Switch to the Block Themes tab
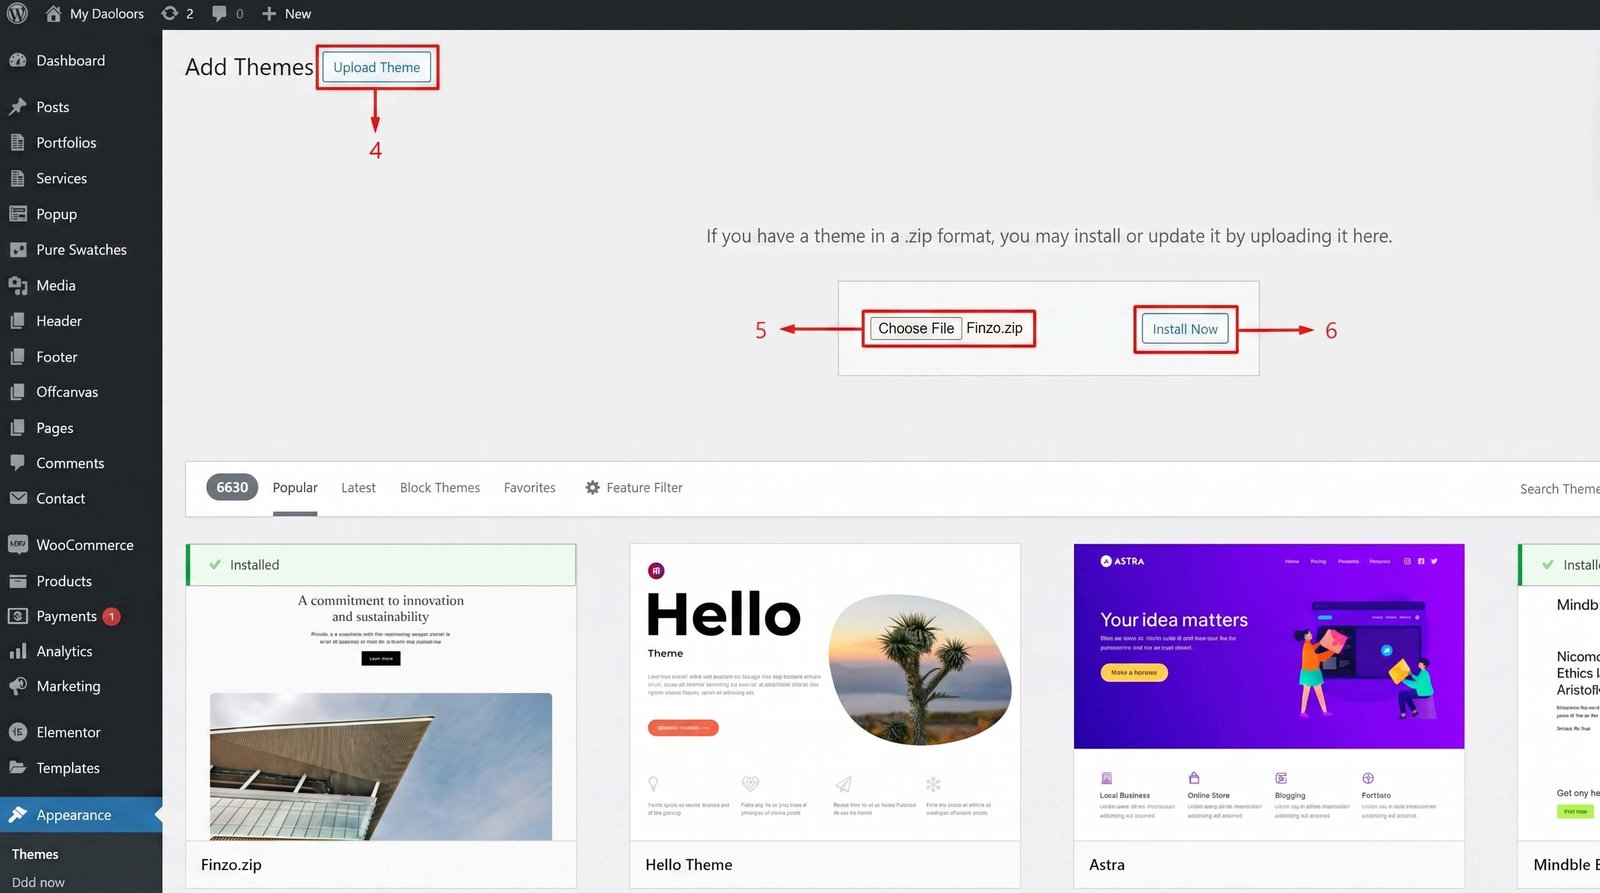The image size is (1600, 893). point(440,488)
